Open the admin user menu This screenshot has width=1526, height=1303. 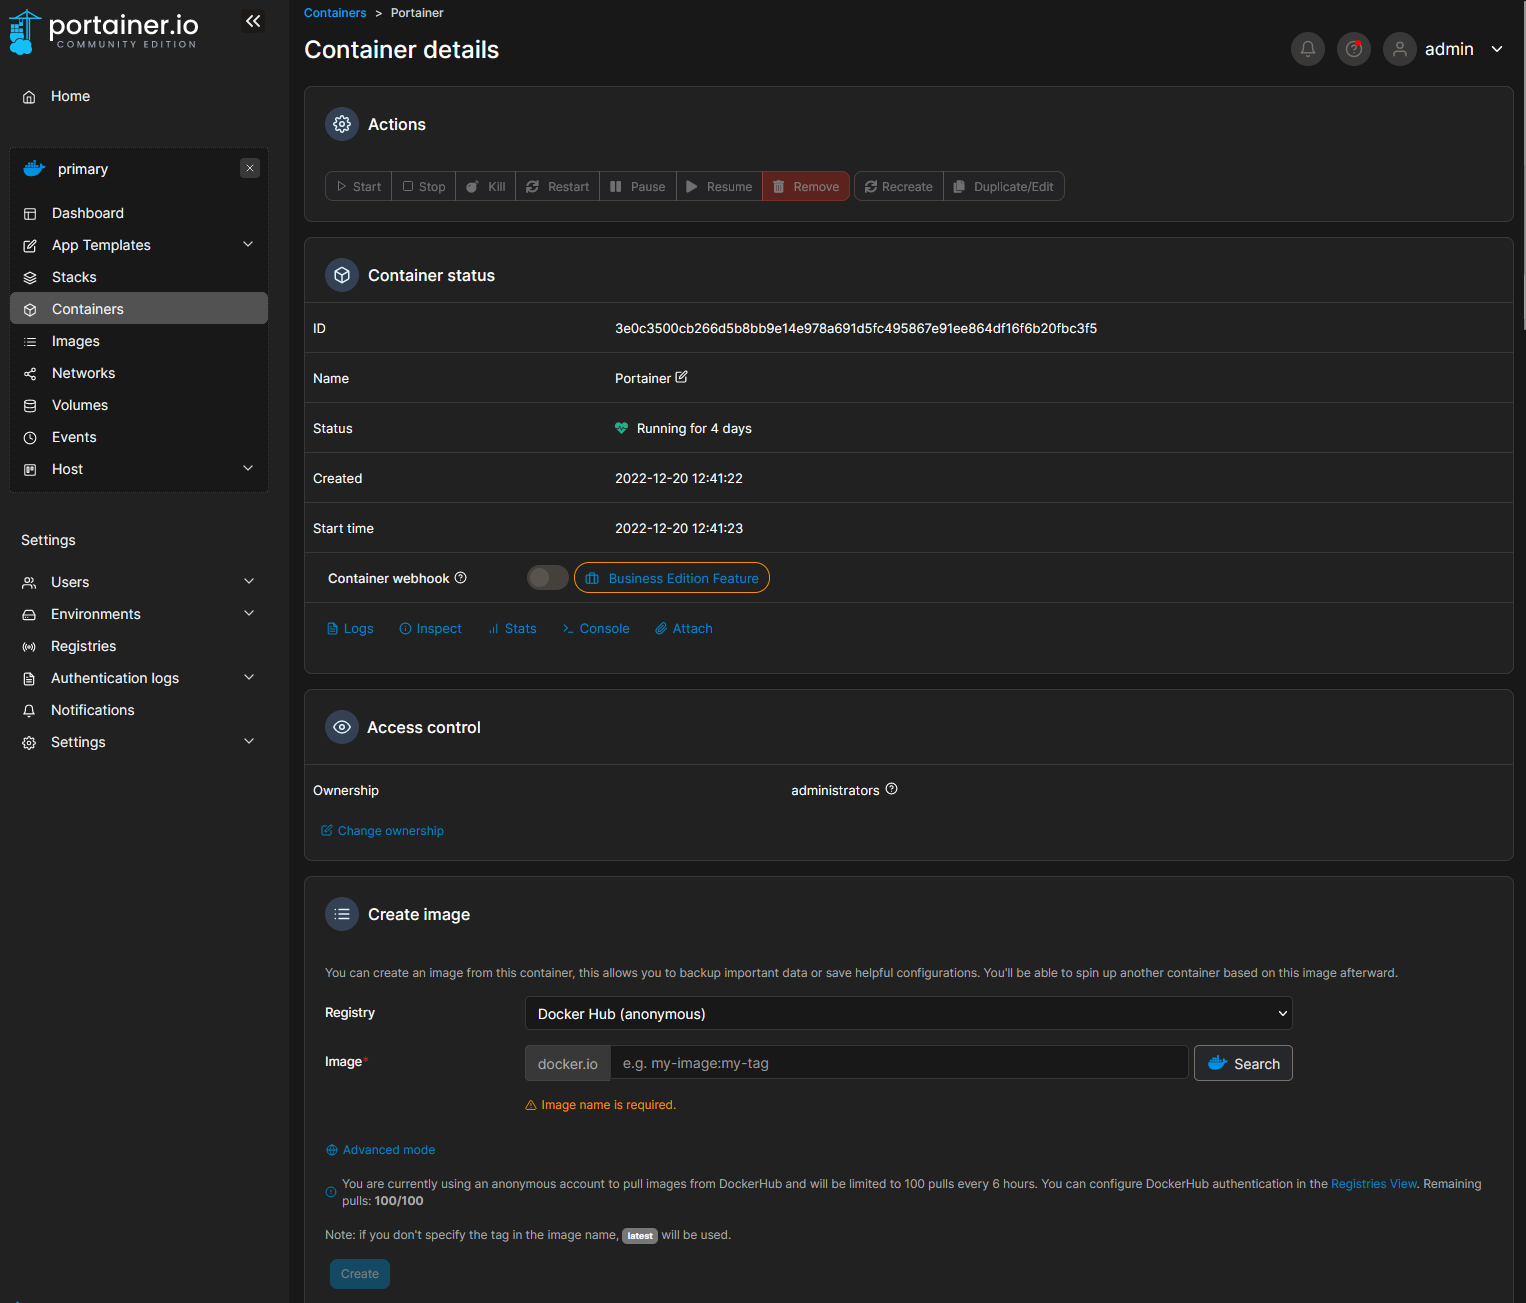(1447, 49)
